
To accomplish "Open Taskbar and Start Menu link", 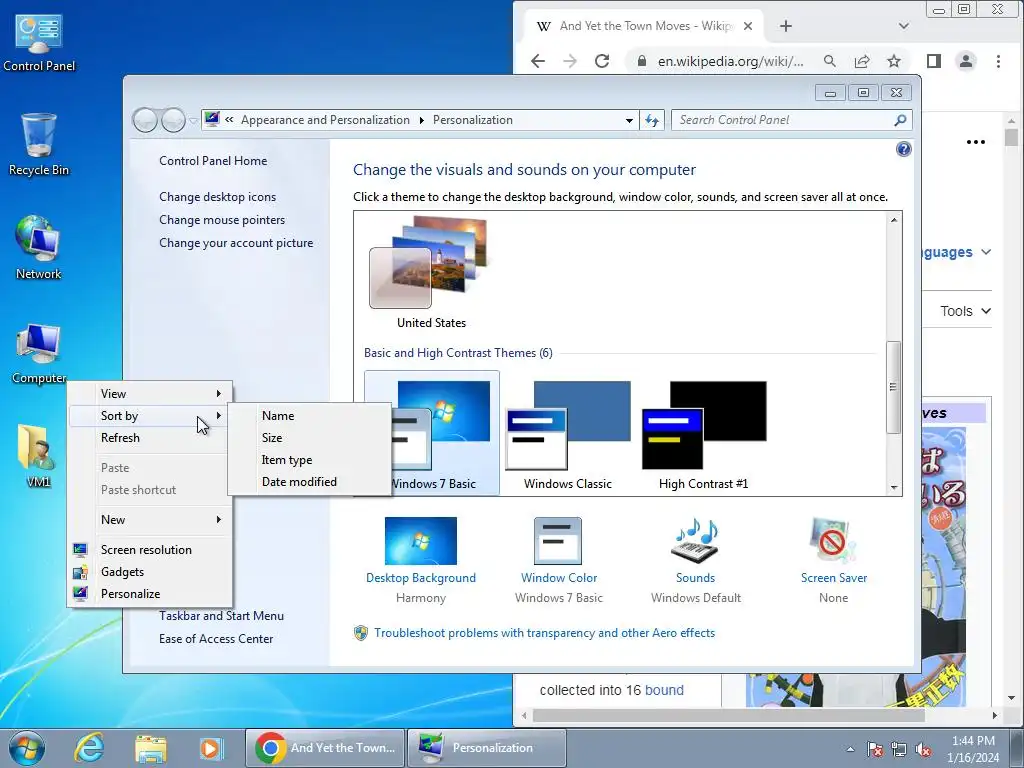I will pos(221,616).
